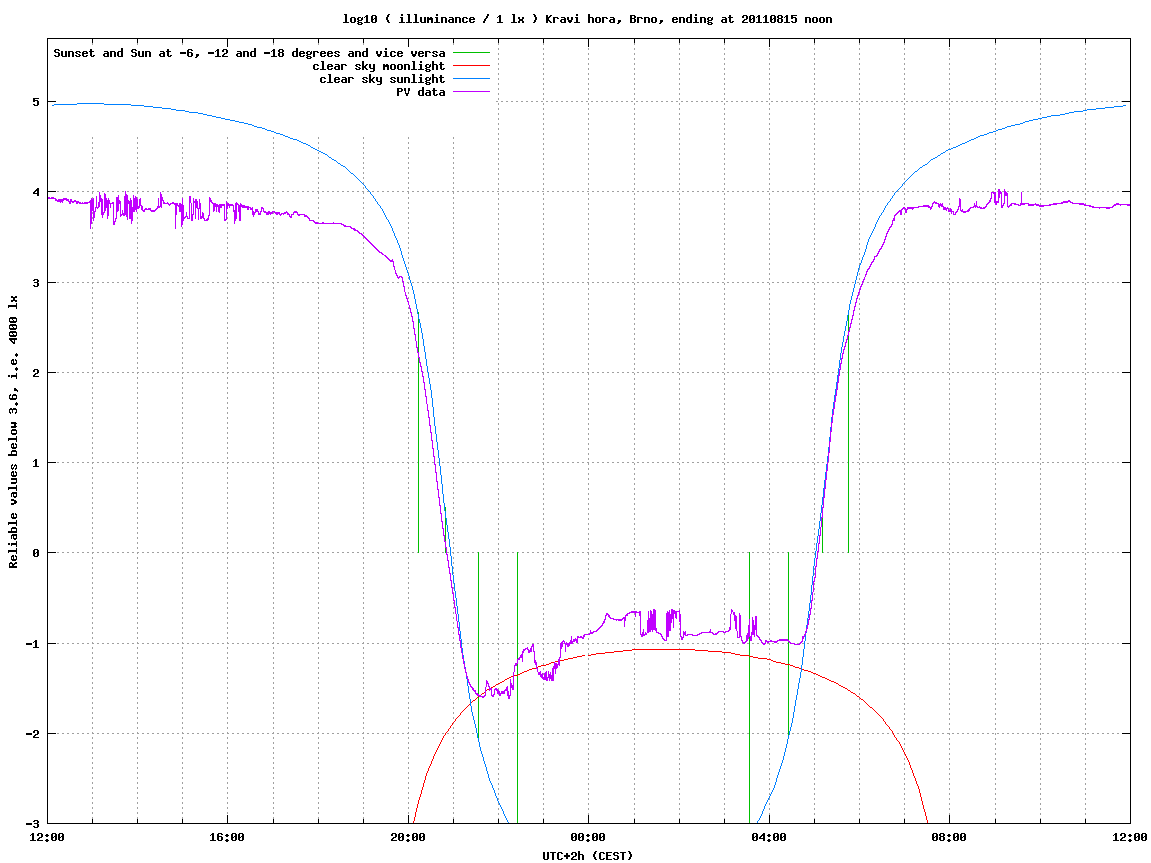1151x863 pixels.
Task: Select legend entry 'clear sky moonlight'
Action: pyautogui.click(x=379, y=66)
